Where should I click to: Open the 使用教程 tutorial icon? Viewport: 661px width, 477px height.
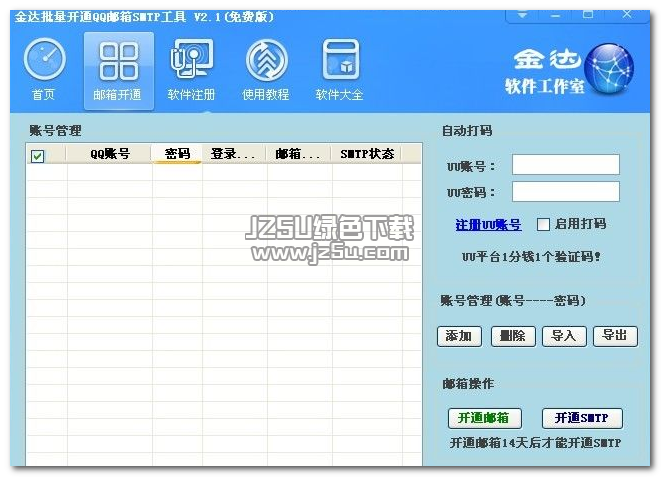[266, 70]
